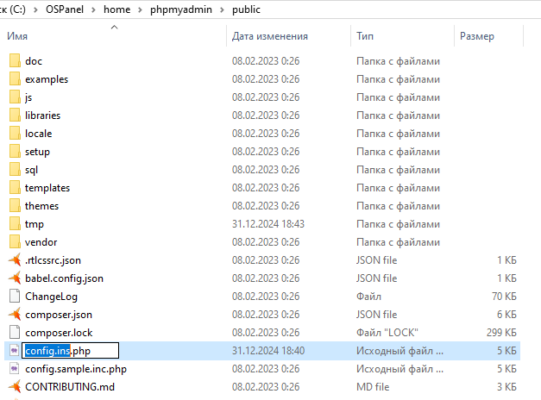The image size is (541, 400).
Task: Select the composer.lock file icon
Action: point(14,332)
